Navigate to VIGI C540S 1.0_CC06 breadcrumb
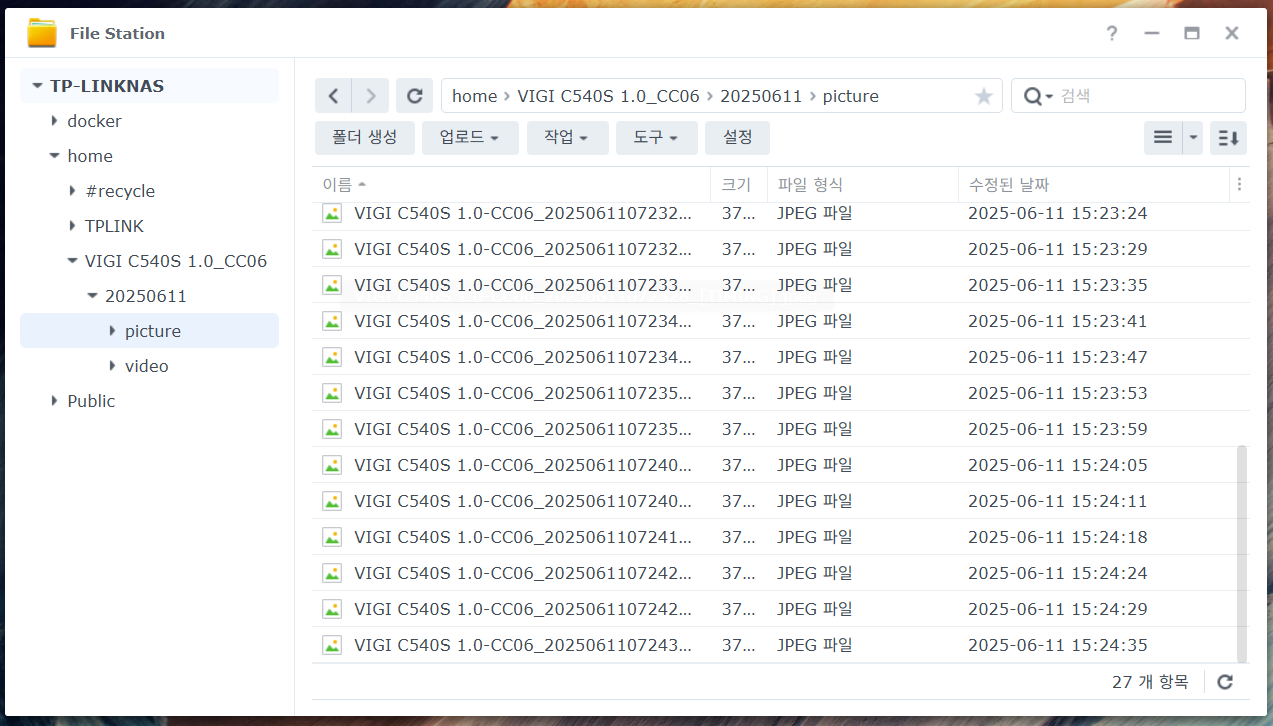1273x726 pixels. pos(608,96)
